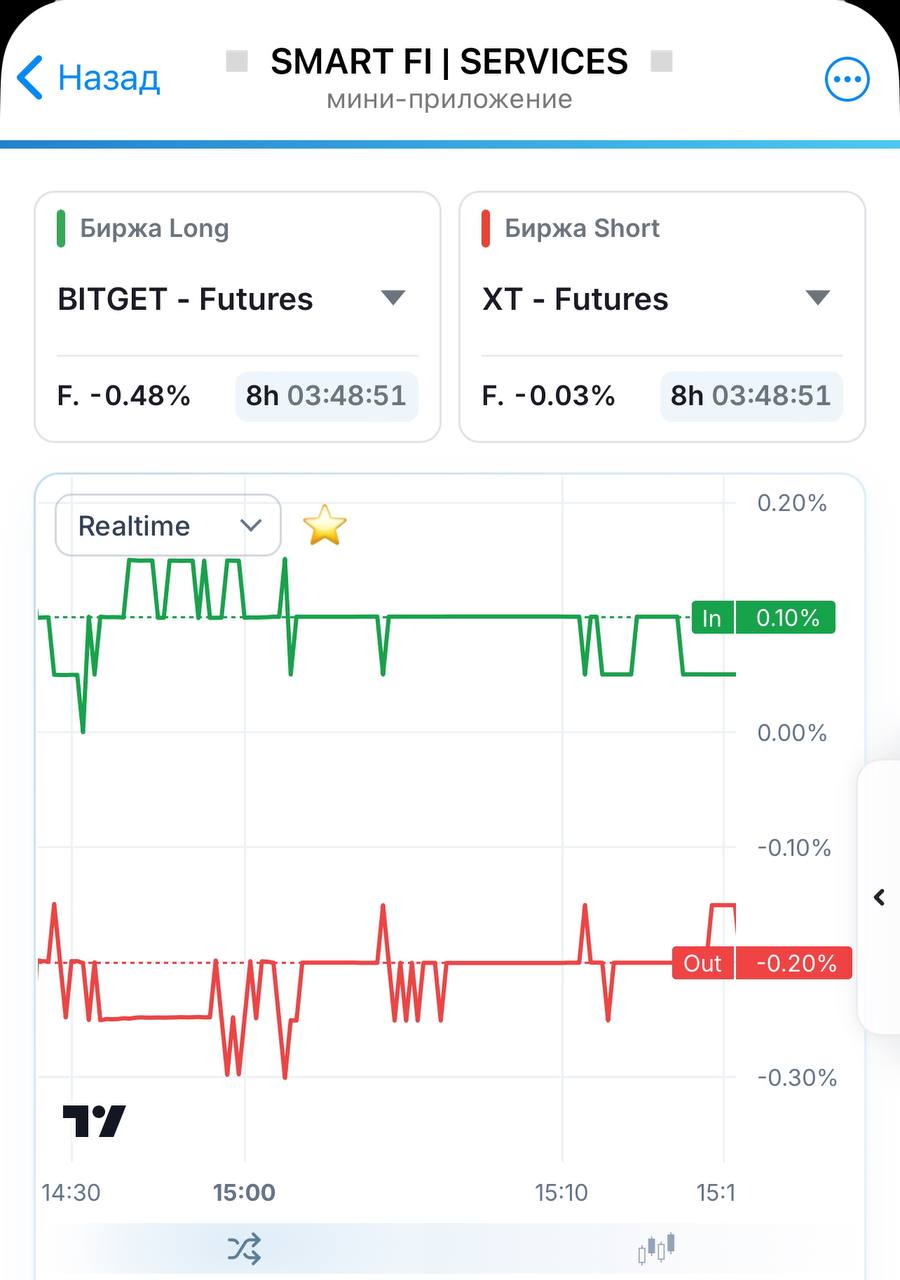Open the XT - Futures exchange dropdown

coord(661,298)
